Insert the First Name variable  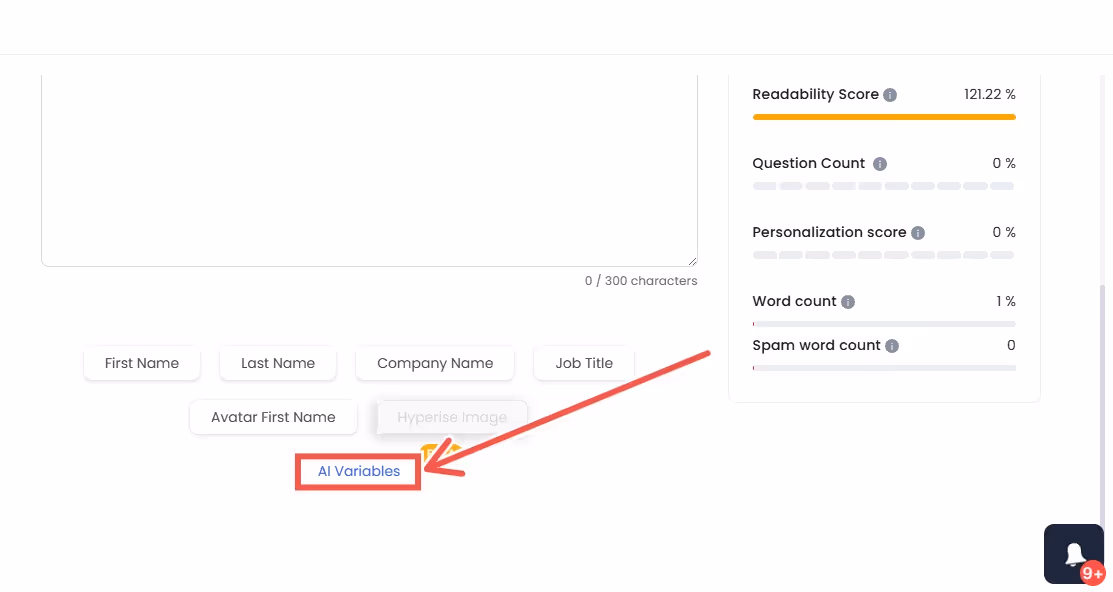point(141,363)
